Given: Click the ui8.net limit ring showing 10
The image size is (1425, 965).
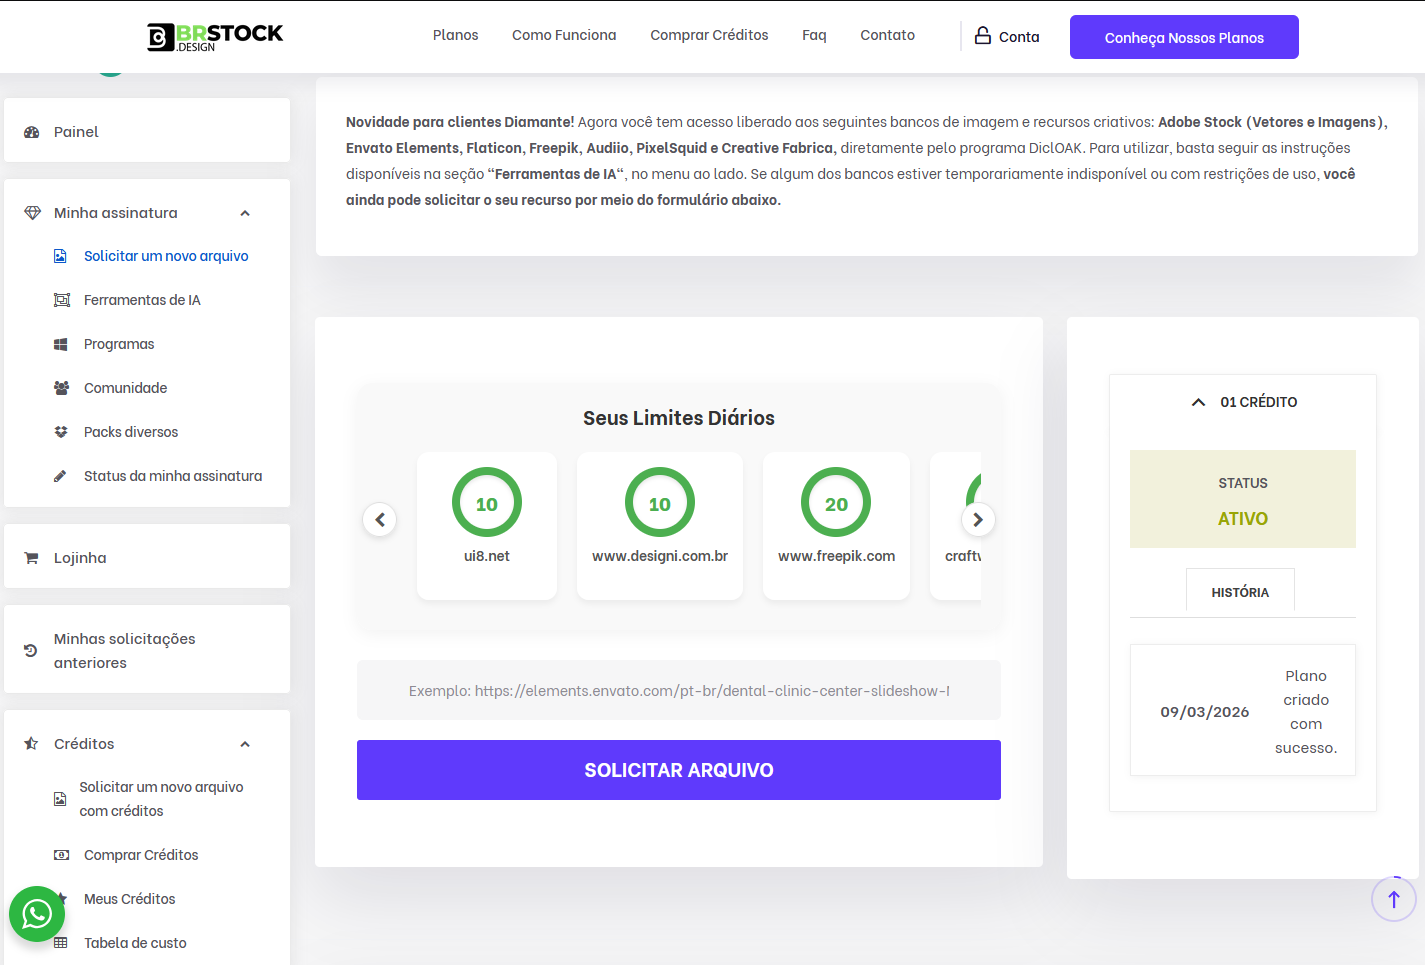Looking at the screenshot, I should coord(487,503).
